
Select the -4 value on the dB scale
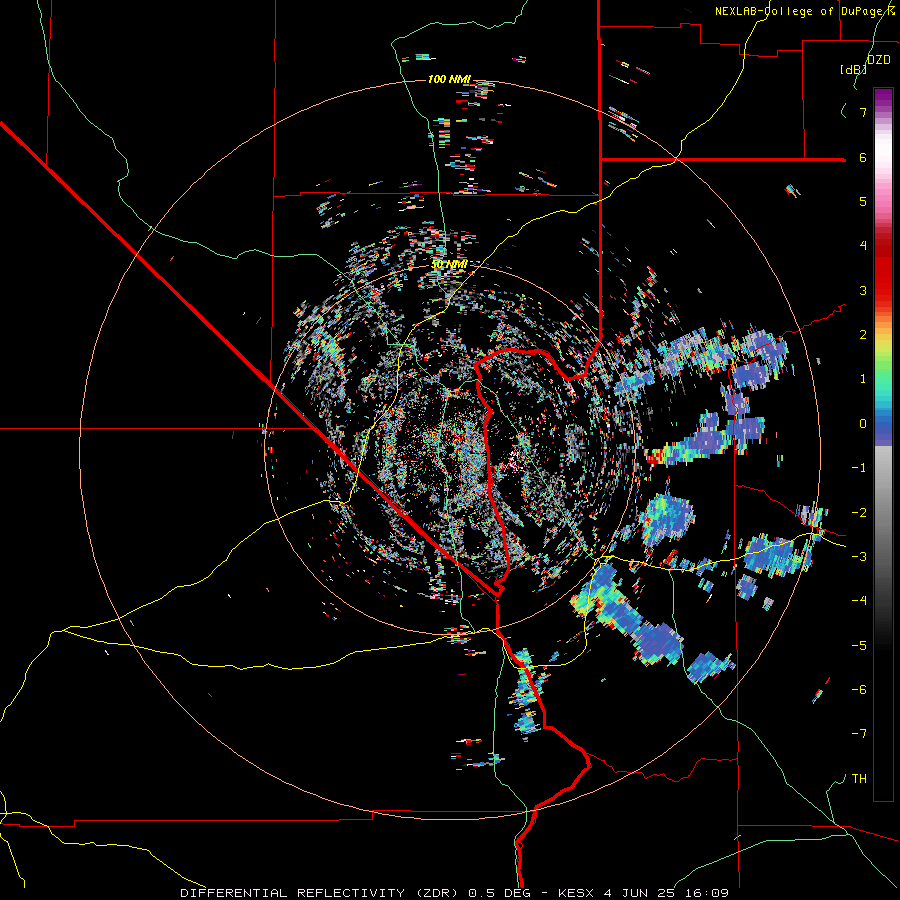click(x=859, y=601)
